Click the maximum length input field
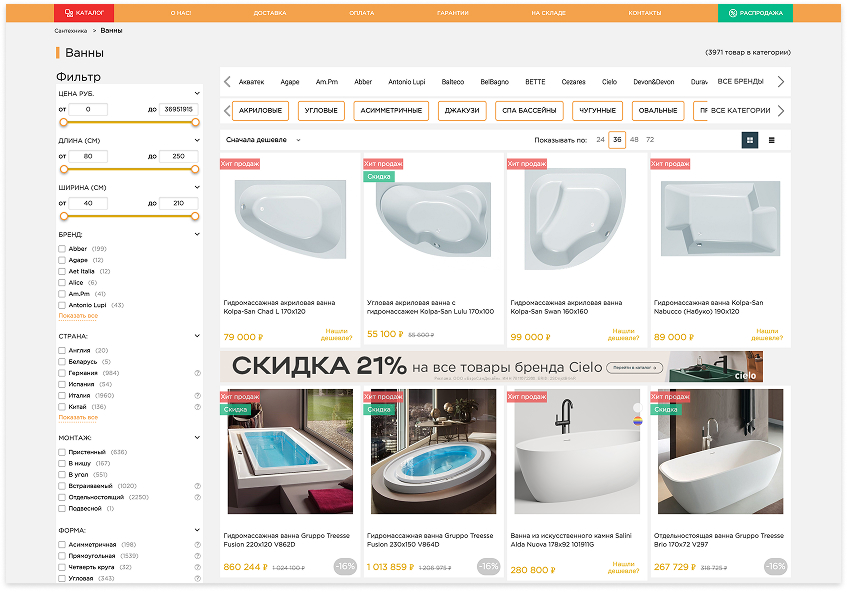This screenshot has width=847, height=592. [178, 156]
